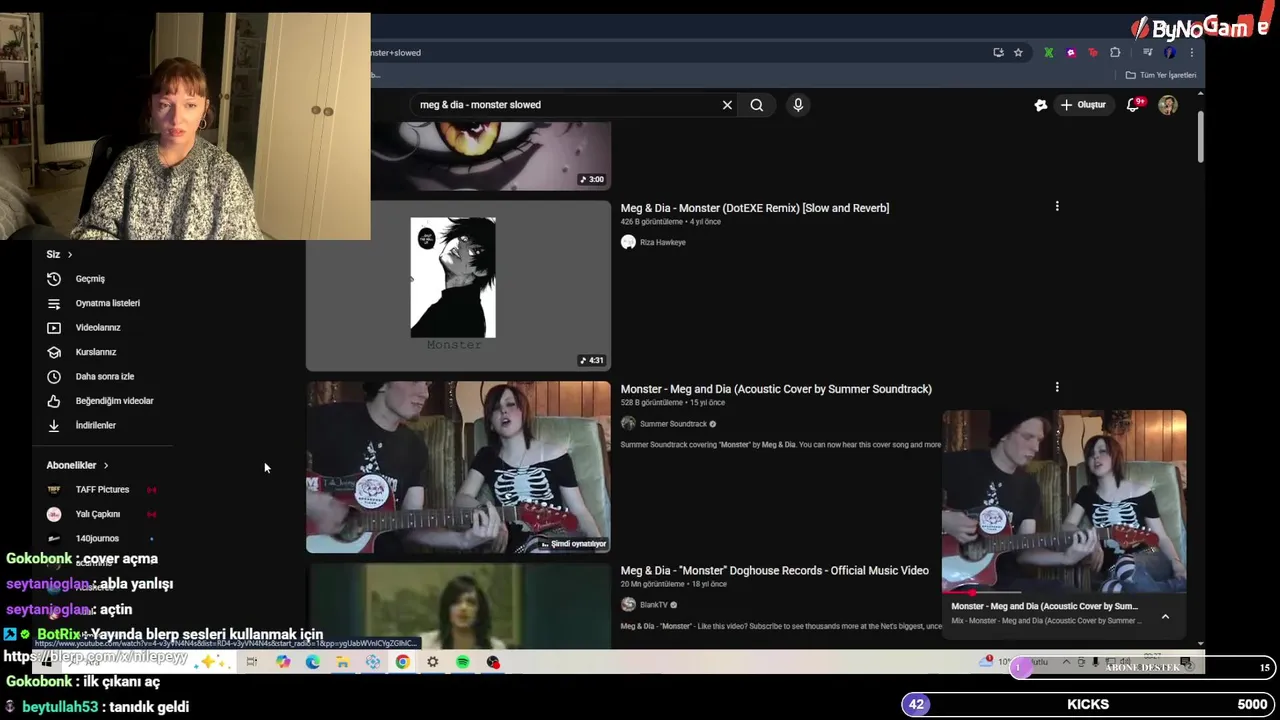Image resolution: width=1280 pixels, height=720 pixels.
Task: Click the miniplayer video preview
Action: click(x=1064, y=500)
